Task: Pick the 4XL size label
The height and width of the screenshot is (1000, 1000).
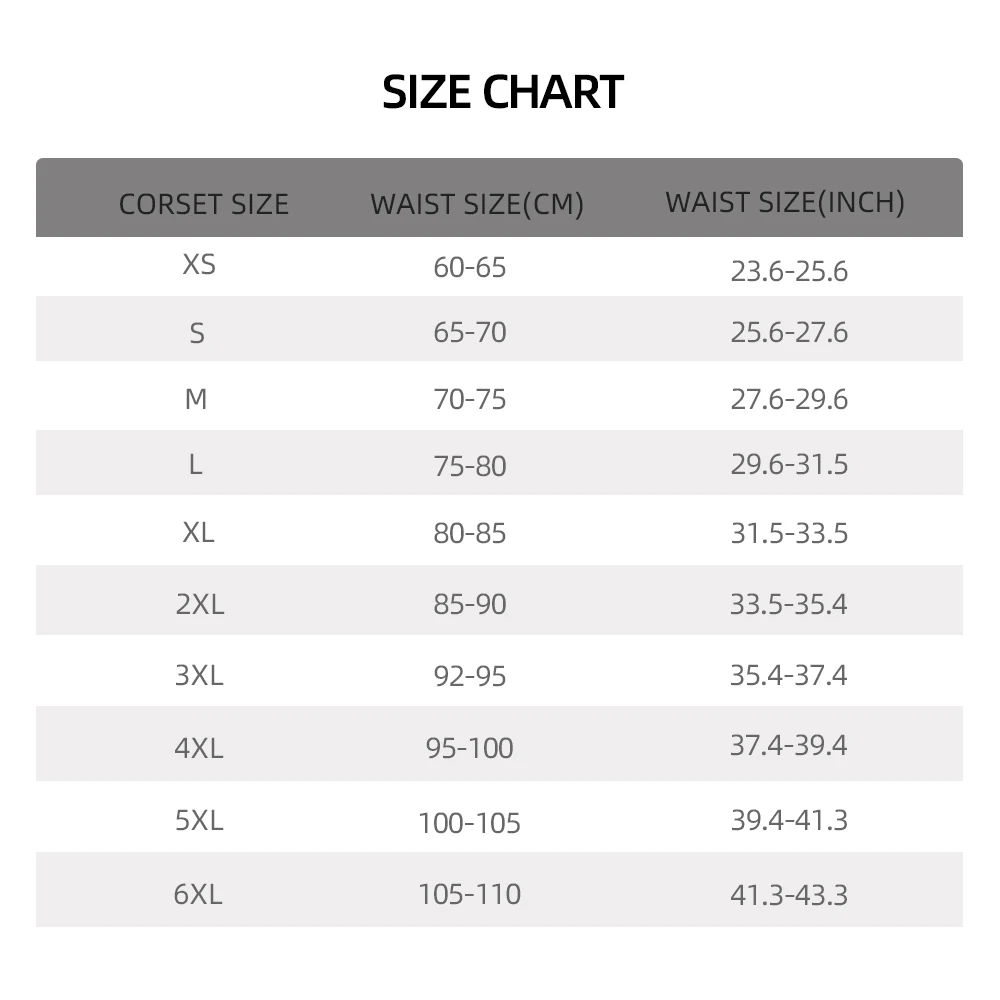Action: coord(199,747)
